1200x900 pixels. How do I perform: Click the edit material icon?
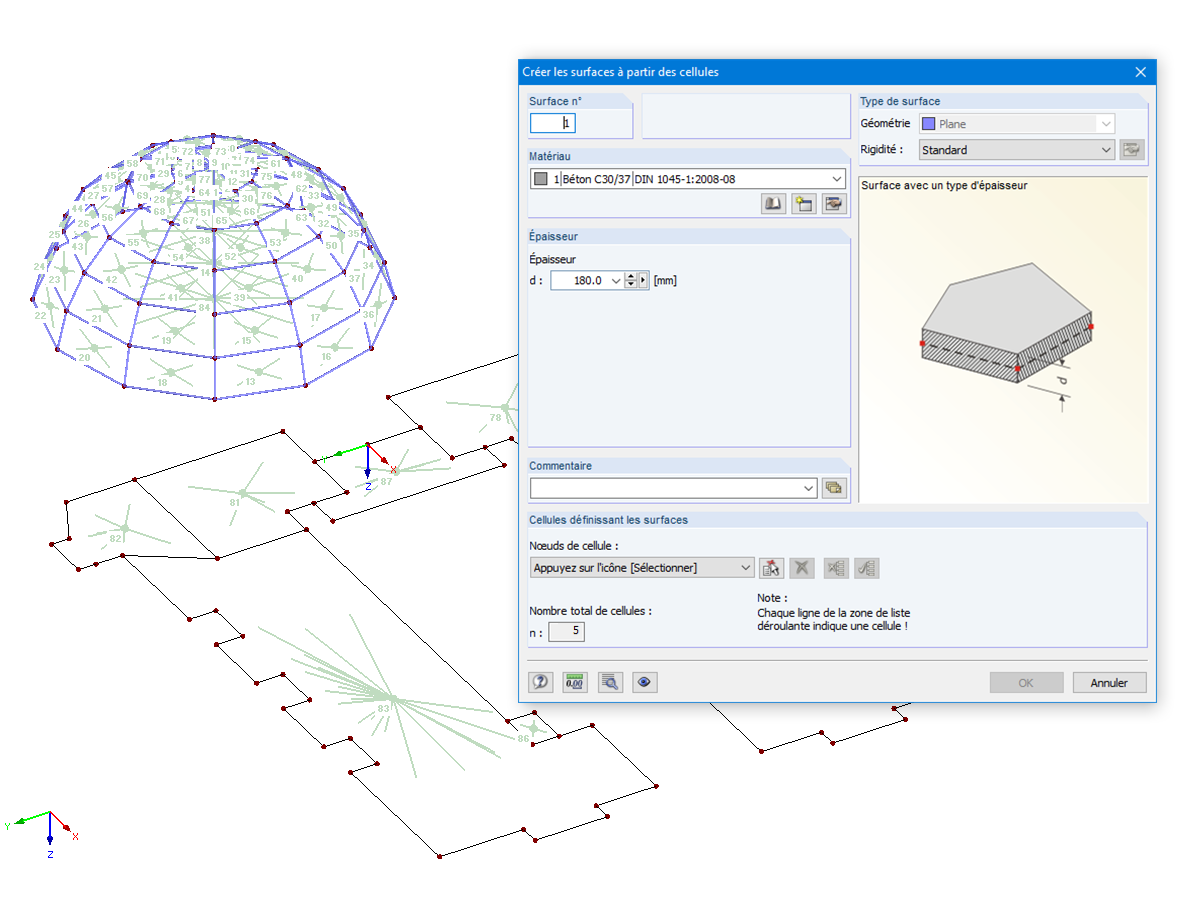coord(833,204)
